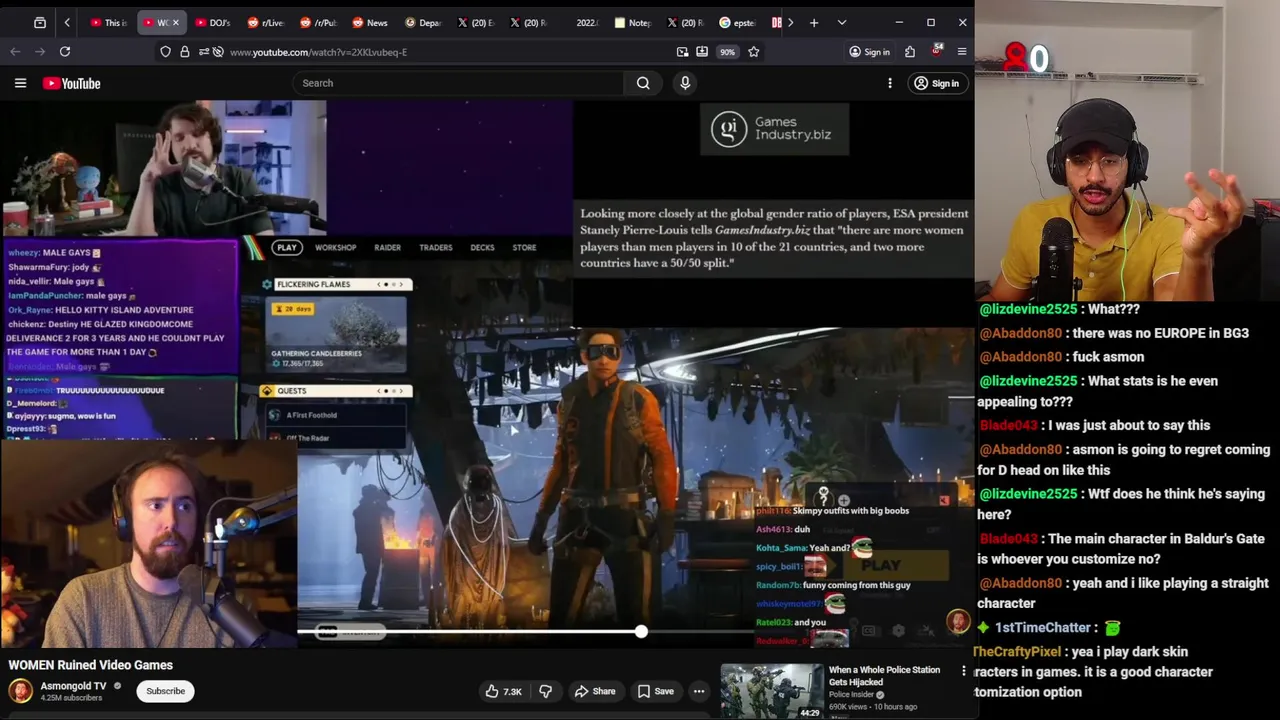Image resolution: width=1280 pixels, height=720 pixels.
Task: Go back to previous page
Action: [15, 52]
